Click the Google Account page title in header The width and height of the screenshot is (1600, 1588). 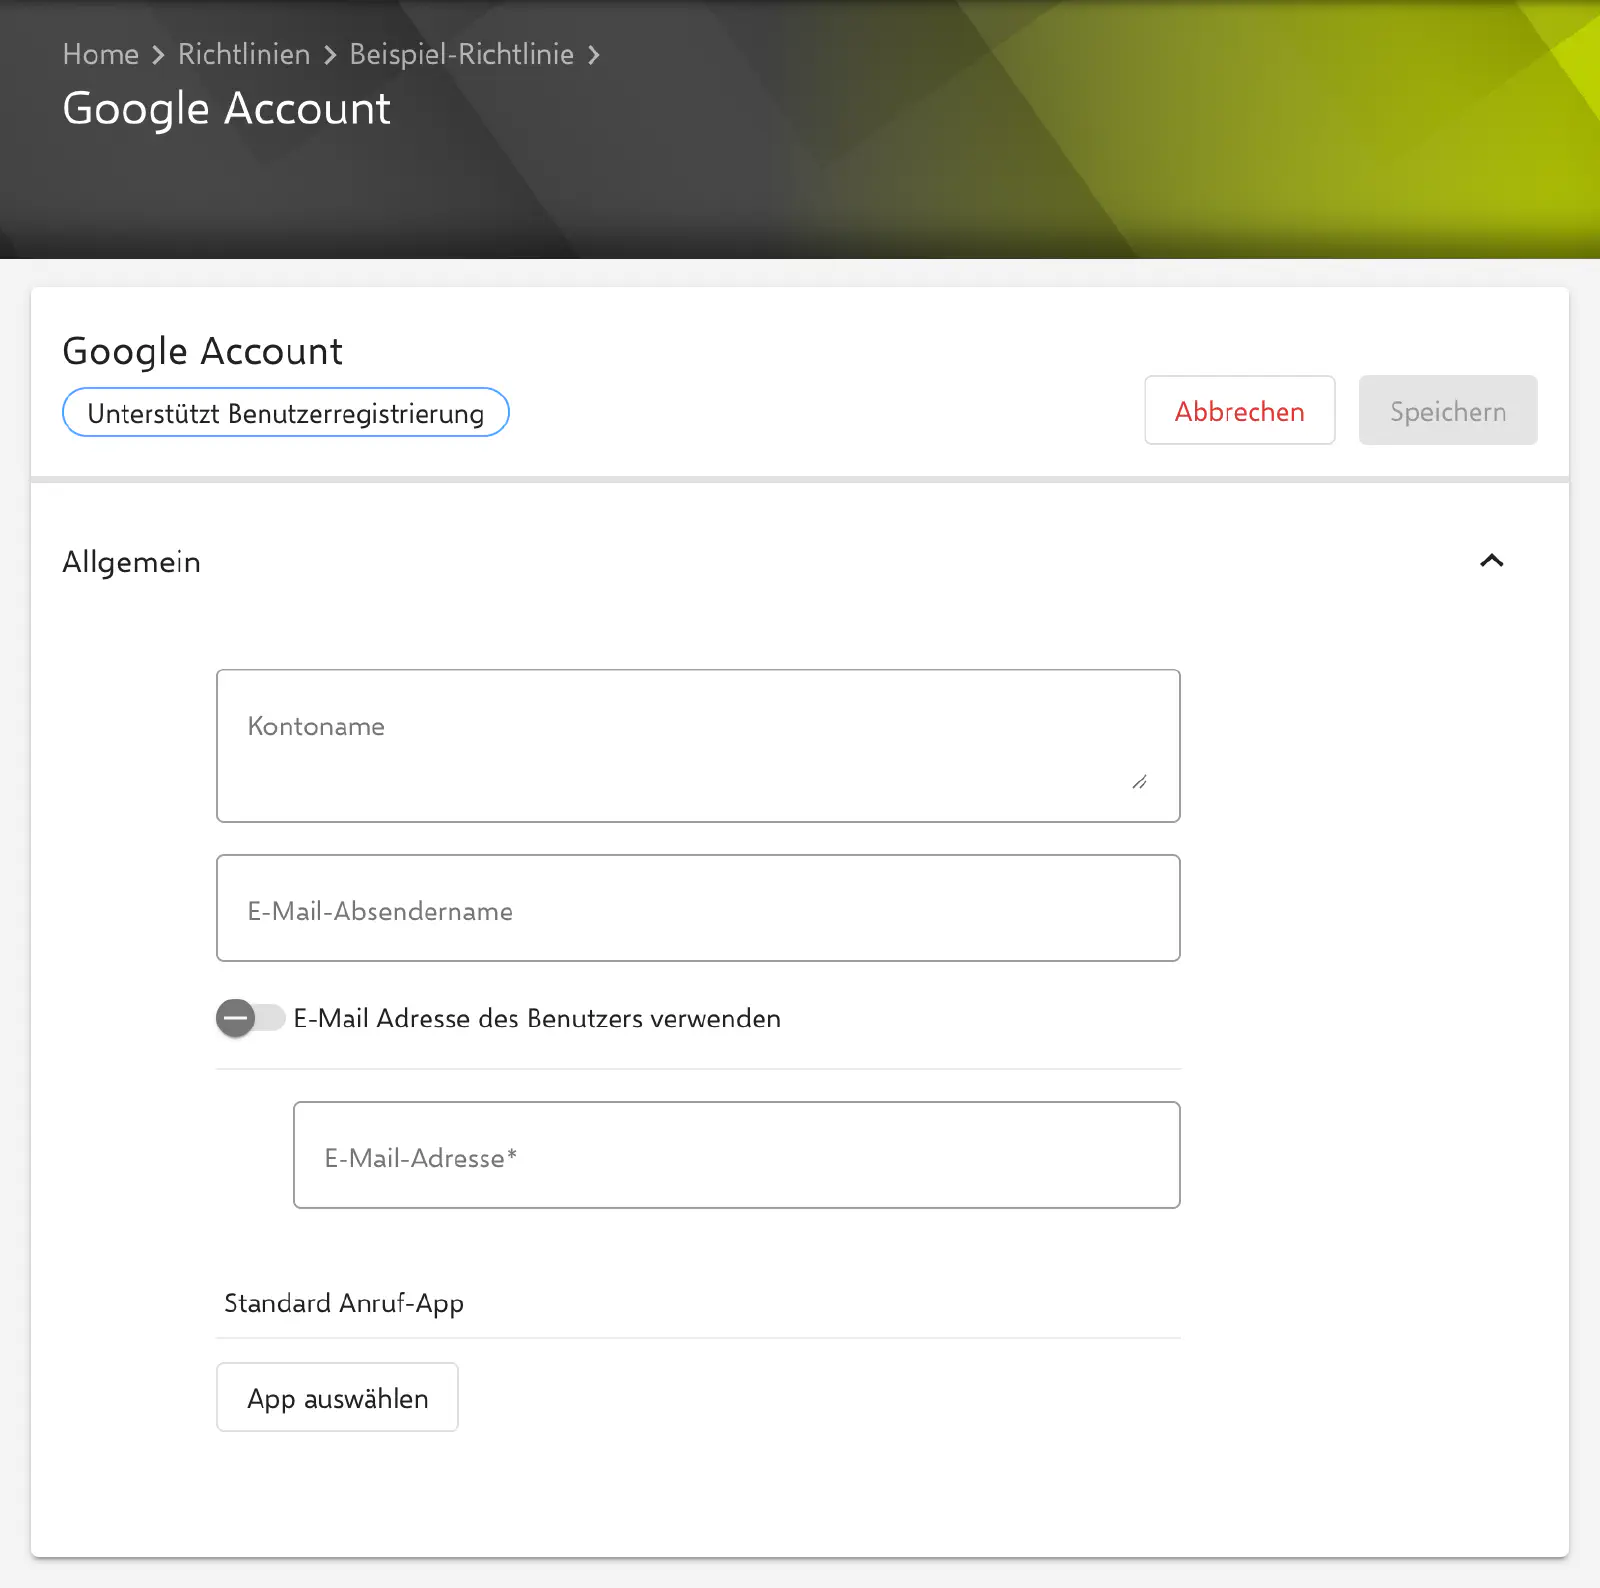[x=227, y=109]
